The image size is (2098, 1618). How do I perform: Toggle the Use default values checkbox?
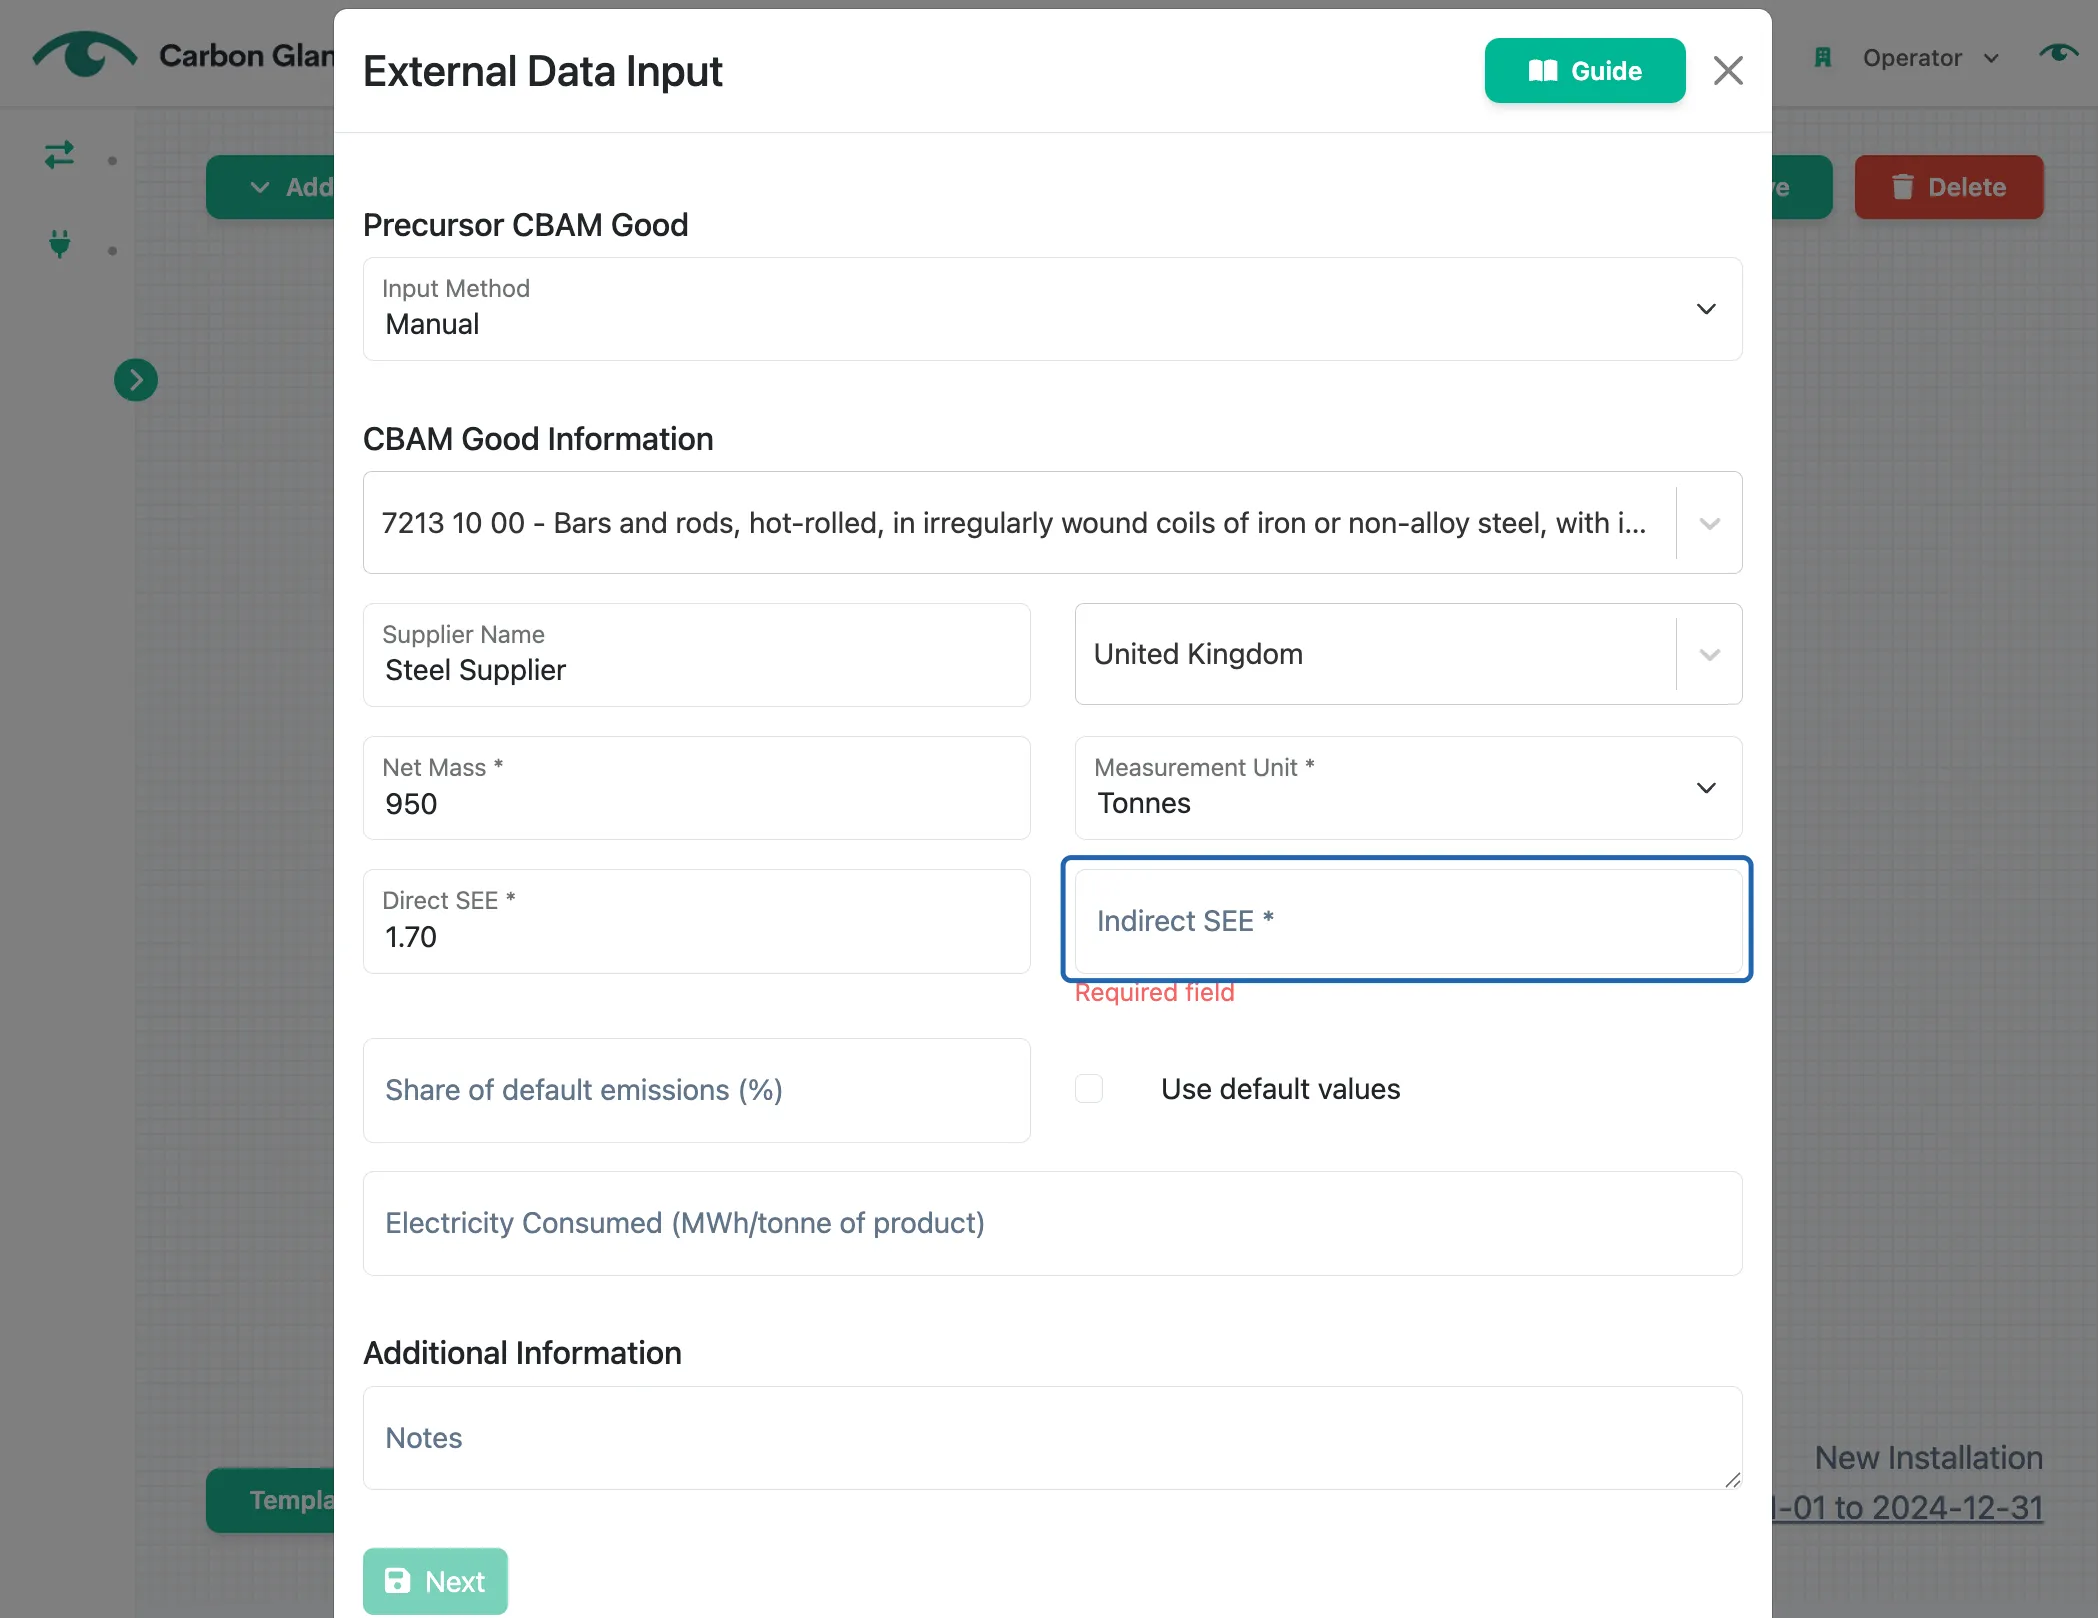pos(1089,1088)
